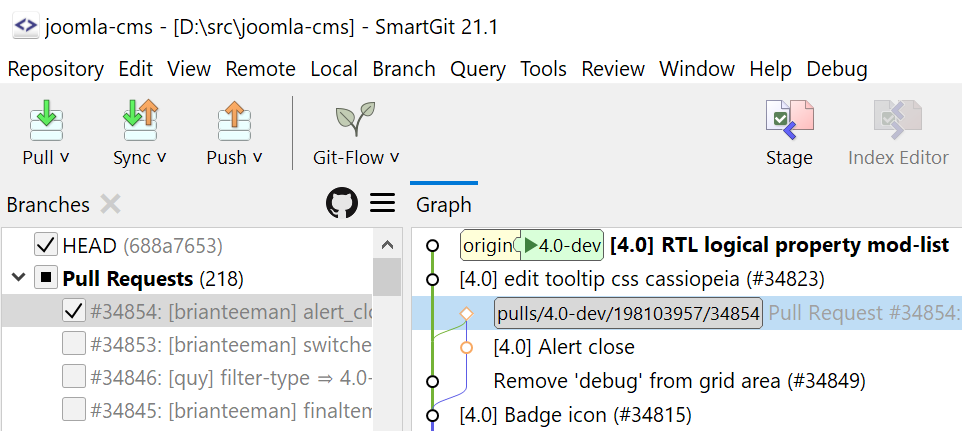This screenshot has width=962, height=431.
Task: Open the Pull dropdown arrow
Action: pos(65,157)
